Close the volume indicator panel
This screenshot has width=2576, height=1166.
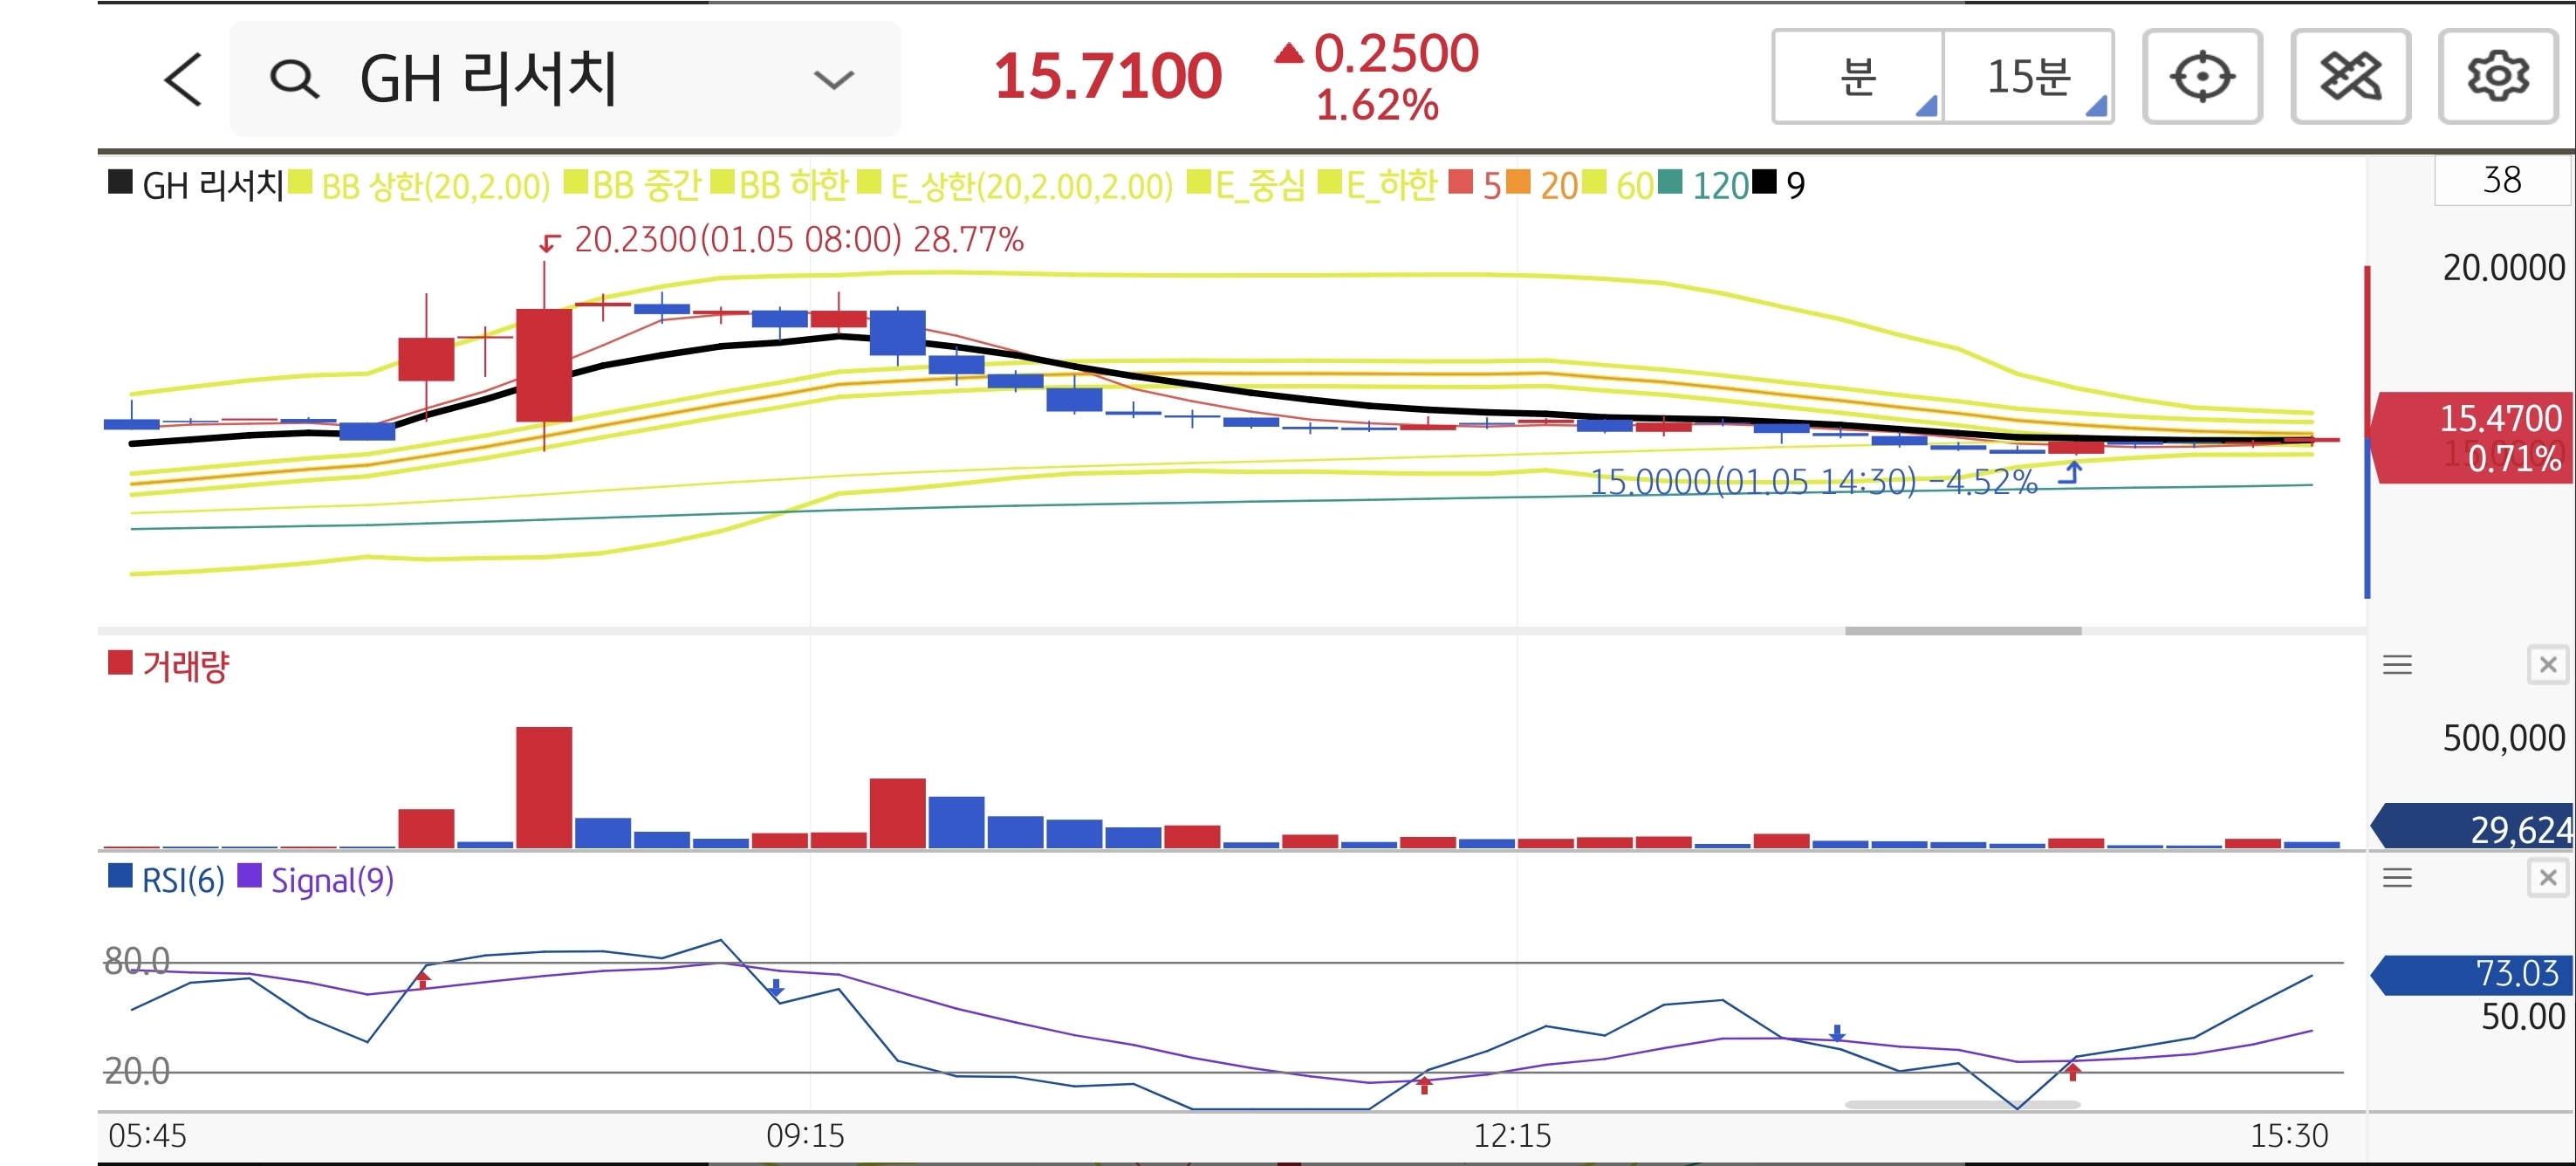tap(2547, 665)
